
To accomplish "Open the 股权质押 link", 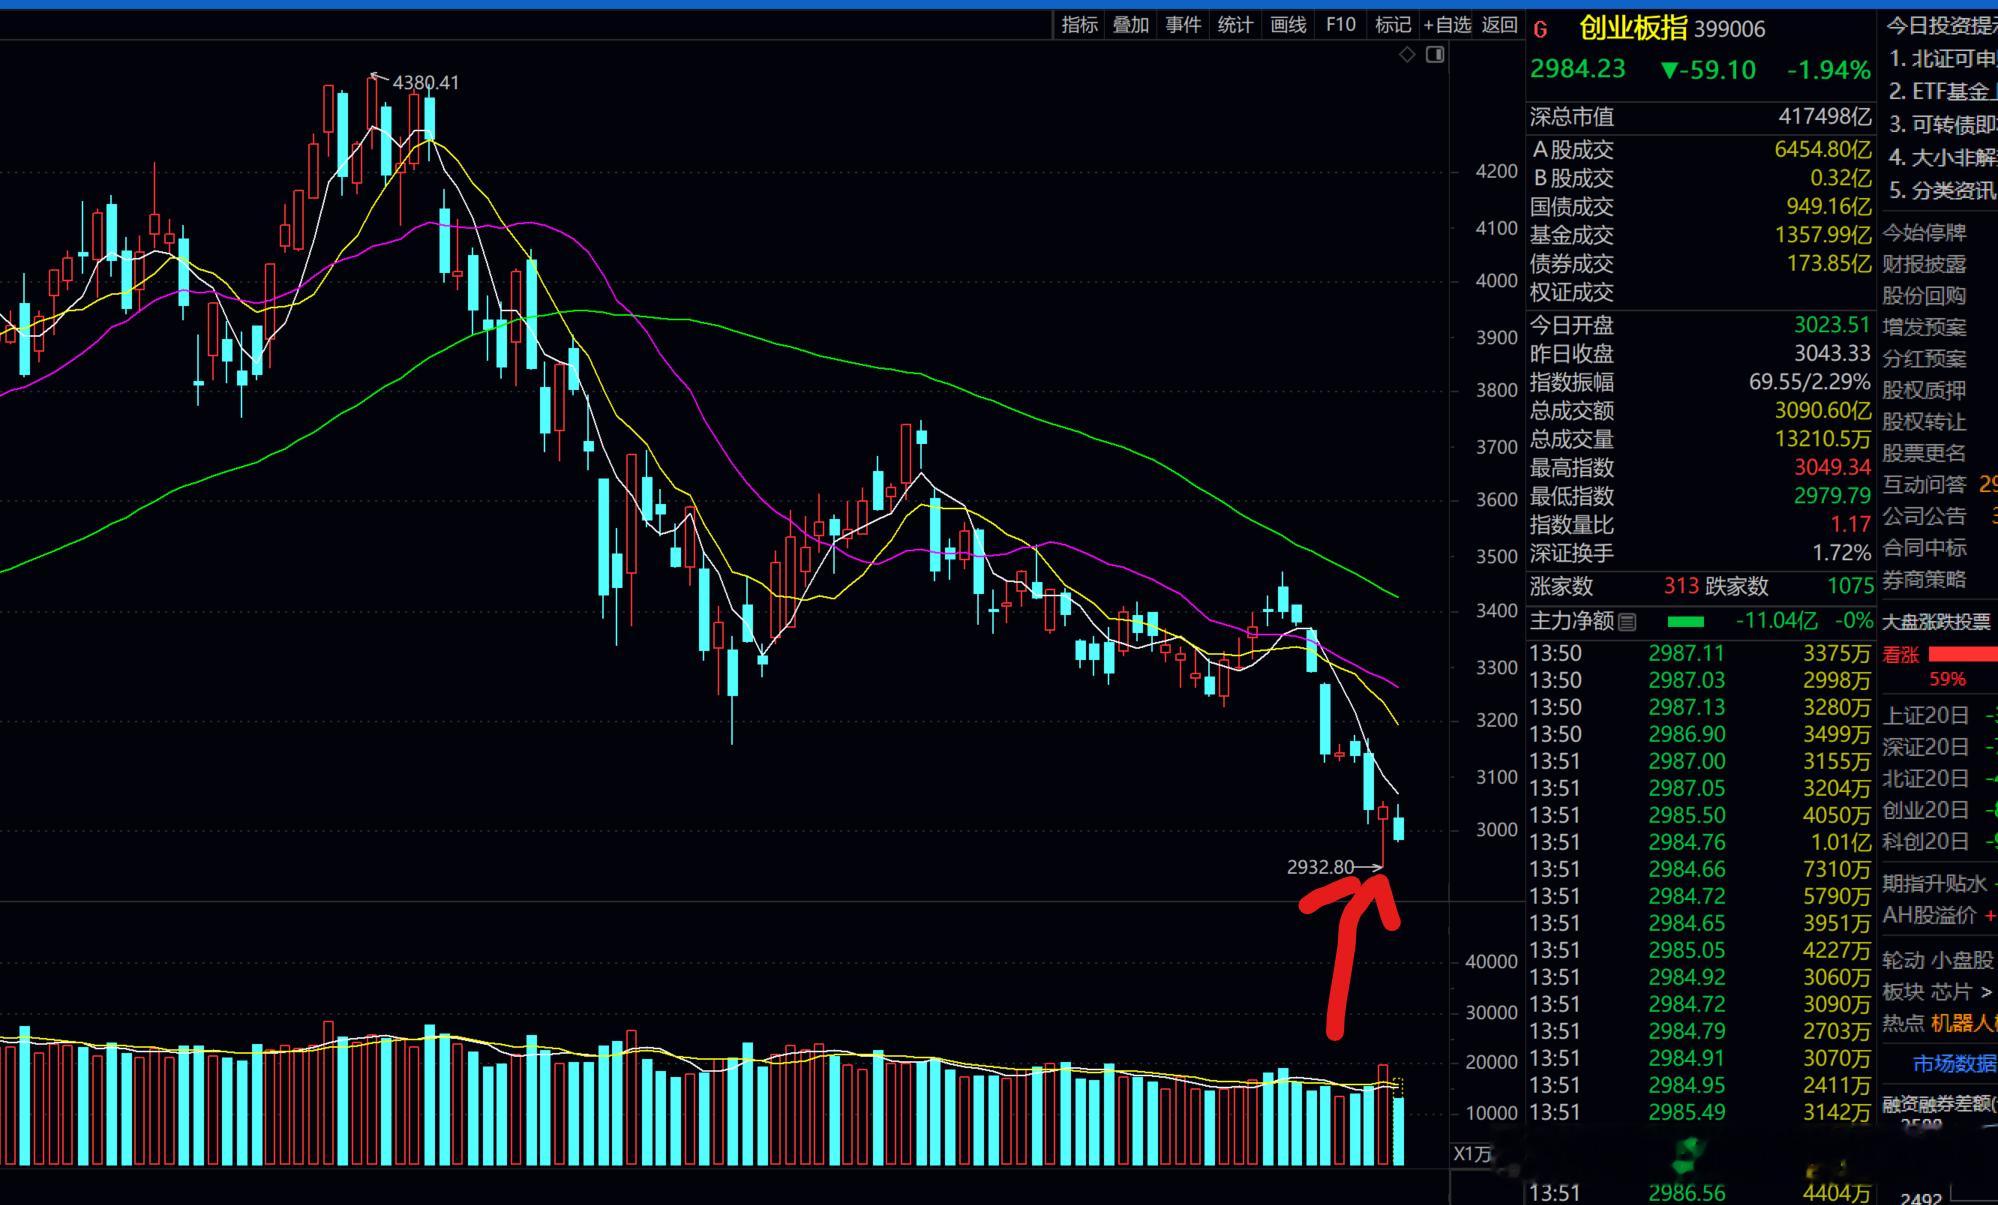I will point(1924,390).
